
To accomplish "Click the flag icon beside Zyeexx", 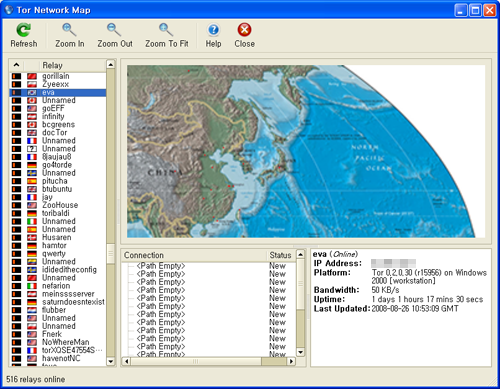I will tap(32, 84).
